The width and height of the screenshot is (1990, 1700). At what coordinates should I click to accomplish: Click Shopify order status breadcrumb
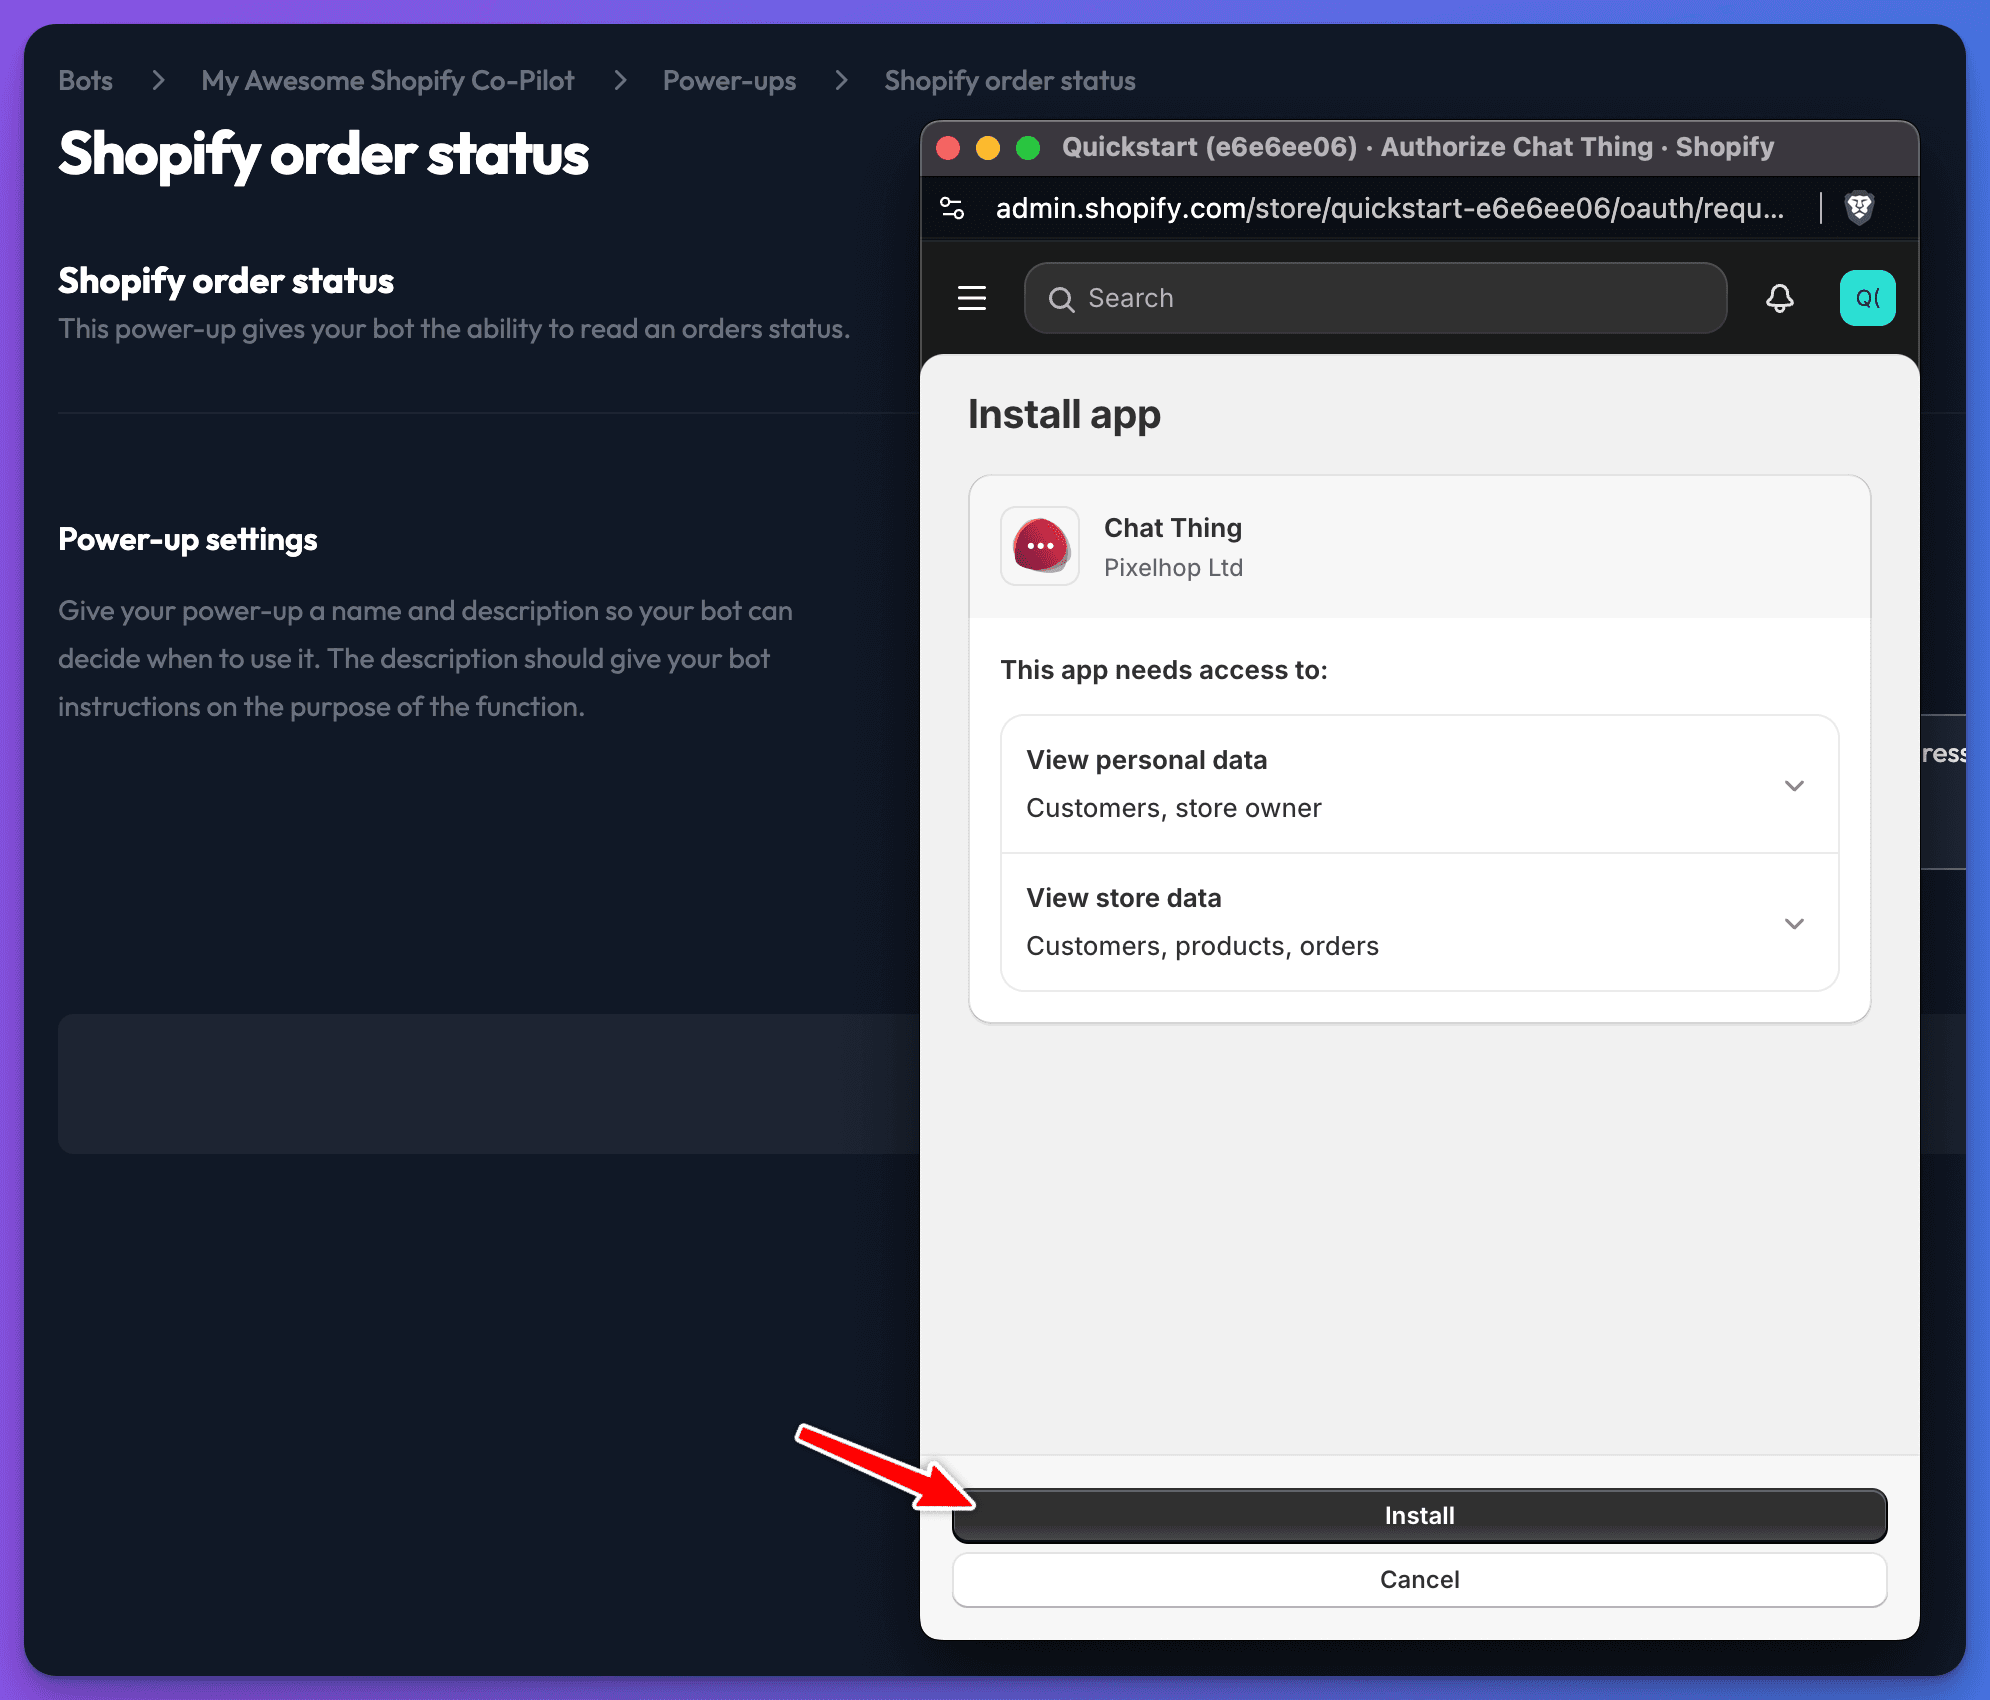coord(1010,80)
